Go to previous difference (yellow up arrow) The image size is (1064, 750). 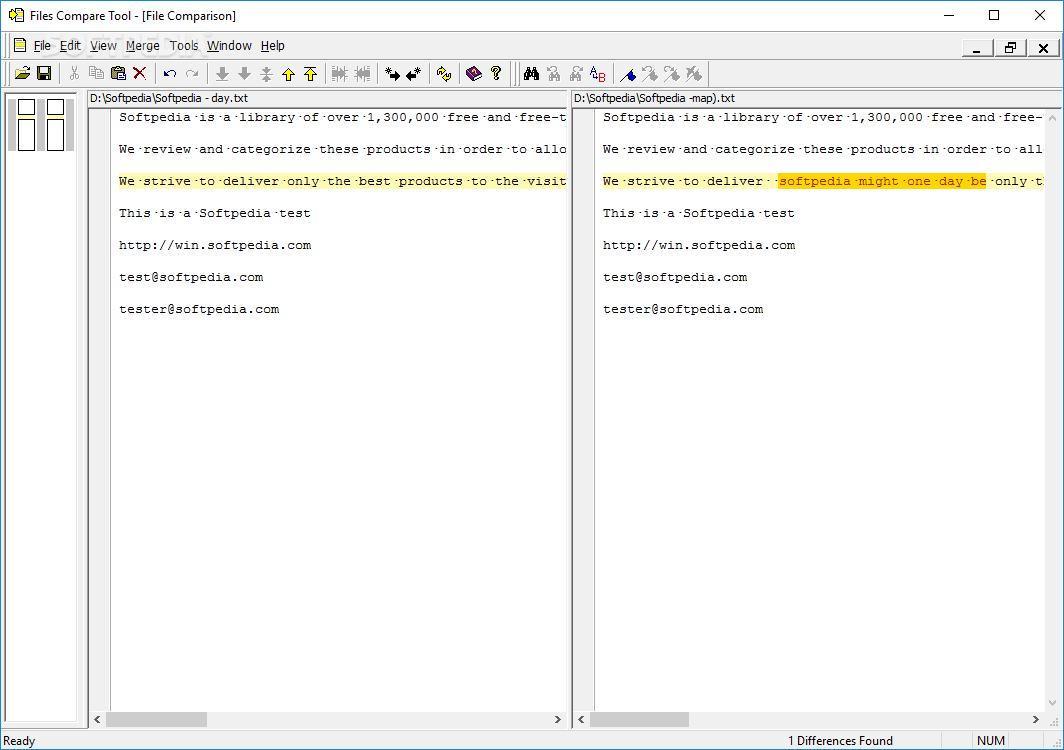click(x=288, y=74)
